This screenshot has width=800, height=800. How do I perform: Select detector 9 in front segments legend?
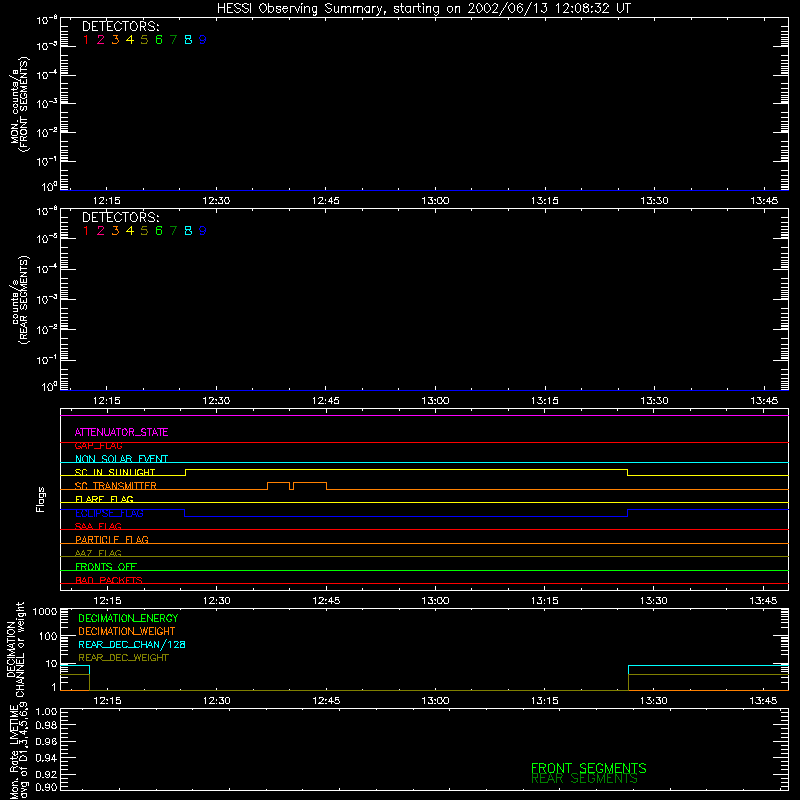(x=203, y=40)
